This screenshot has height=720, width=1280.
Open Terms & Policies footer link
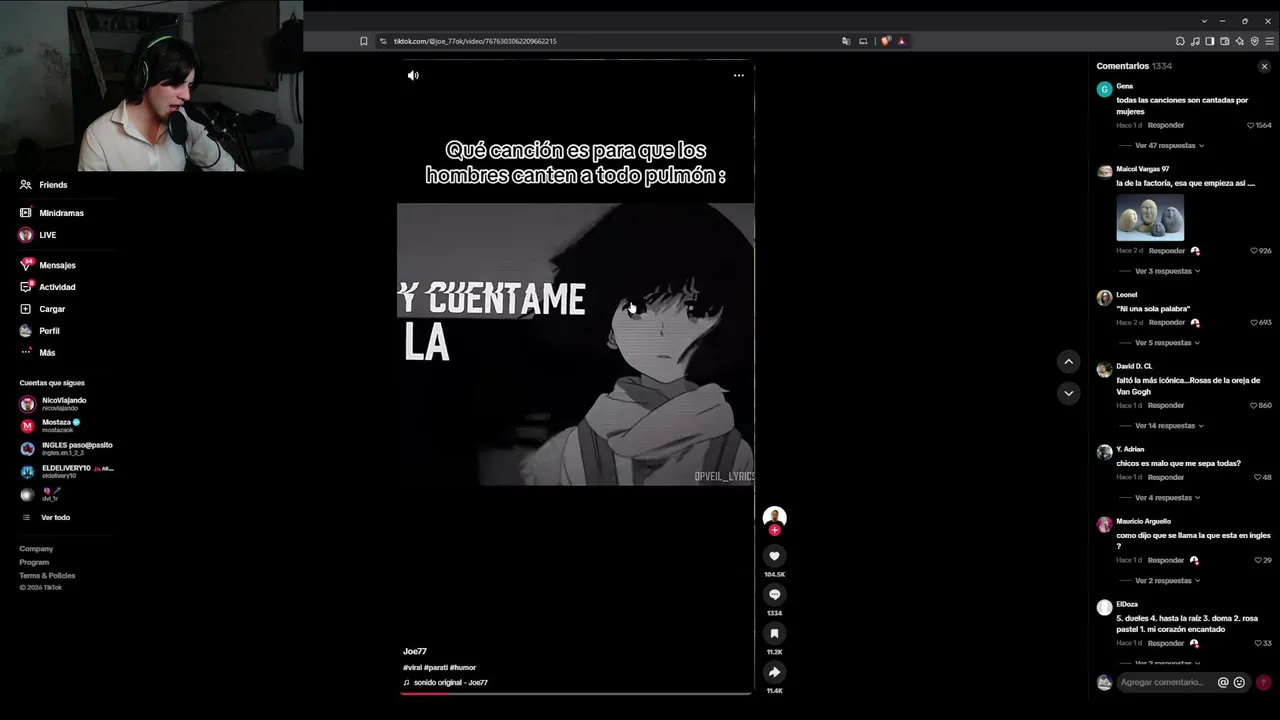47,576
